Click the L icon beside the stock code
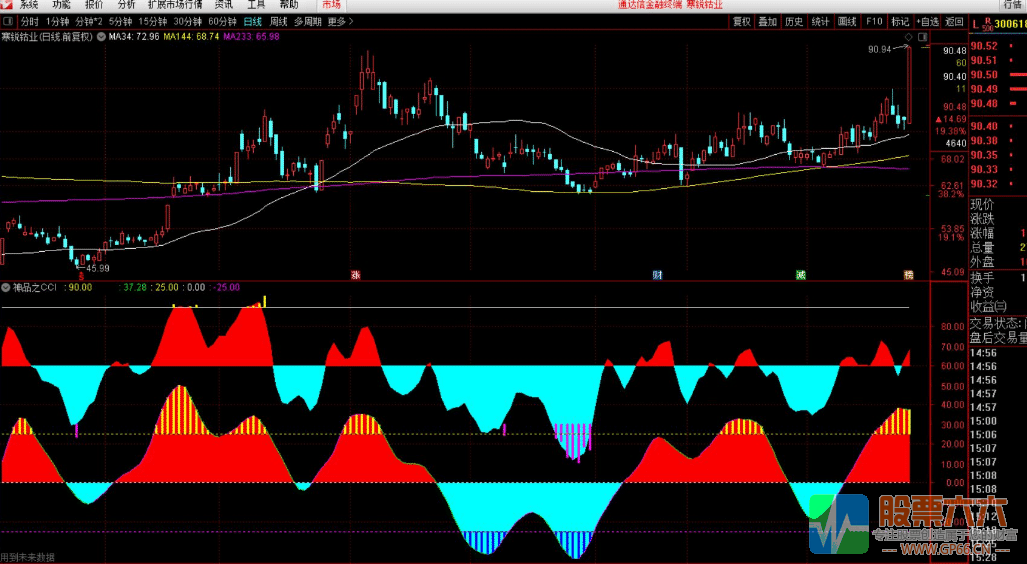The image size is (1027, 564). 975,25
